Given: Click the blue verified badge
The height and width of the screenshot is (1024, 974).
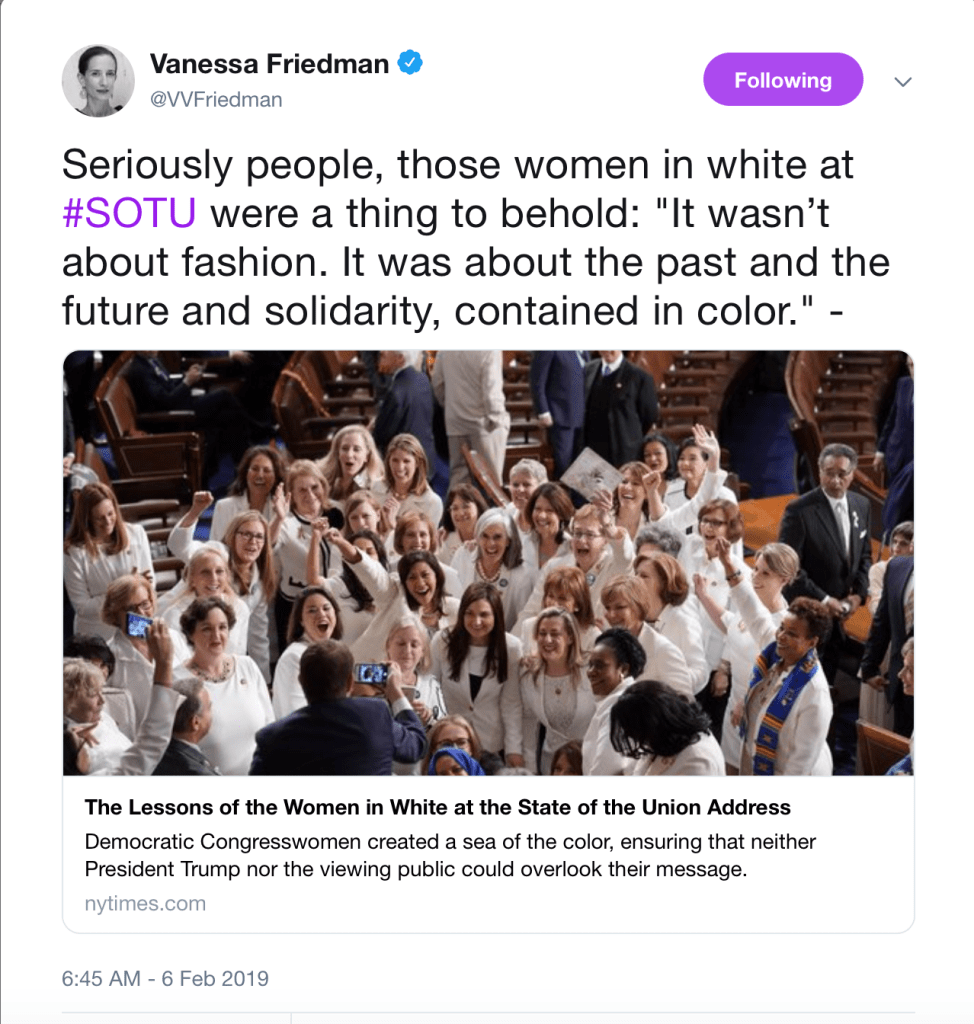Looking at the screenshot, I should [x=411, y=63].
